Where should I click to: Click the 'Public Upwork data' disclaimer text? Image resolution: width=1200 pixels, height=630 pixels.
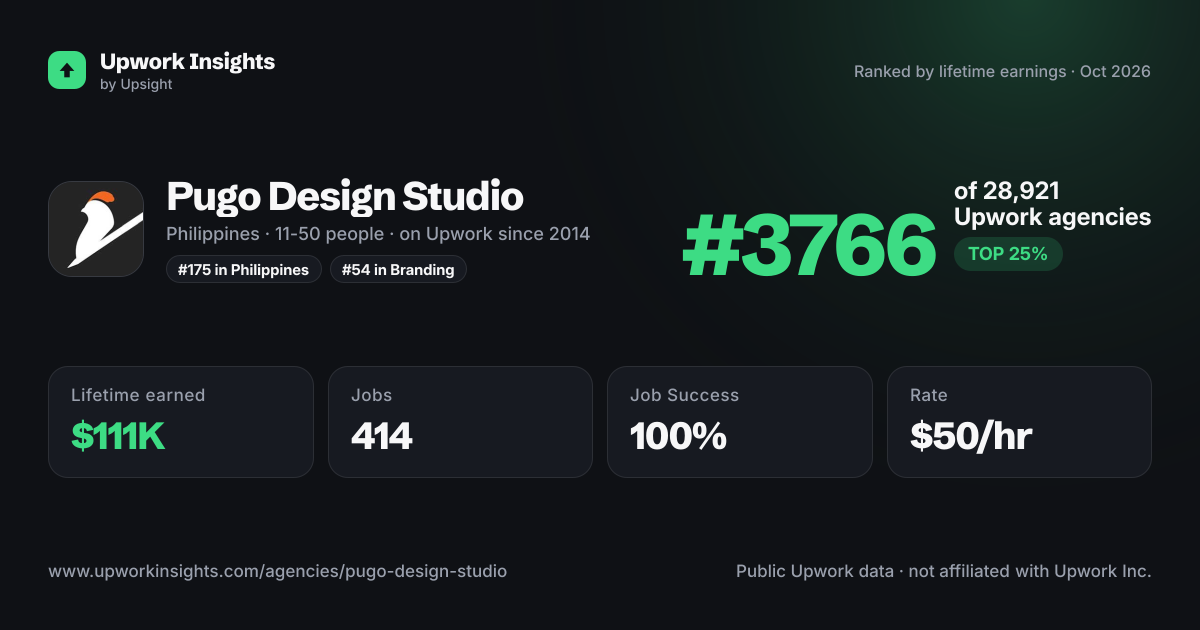944,572
